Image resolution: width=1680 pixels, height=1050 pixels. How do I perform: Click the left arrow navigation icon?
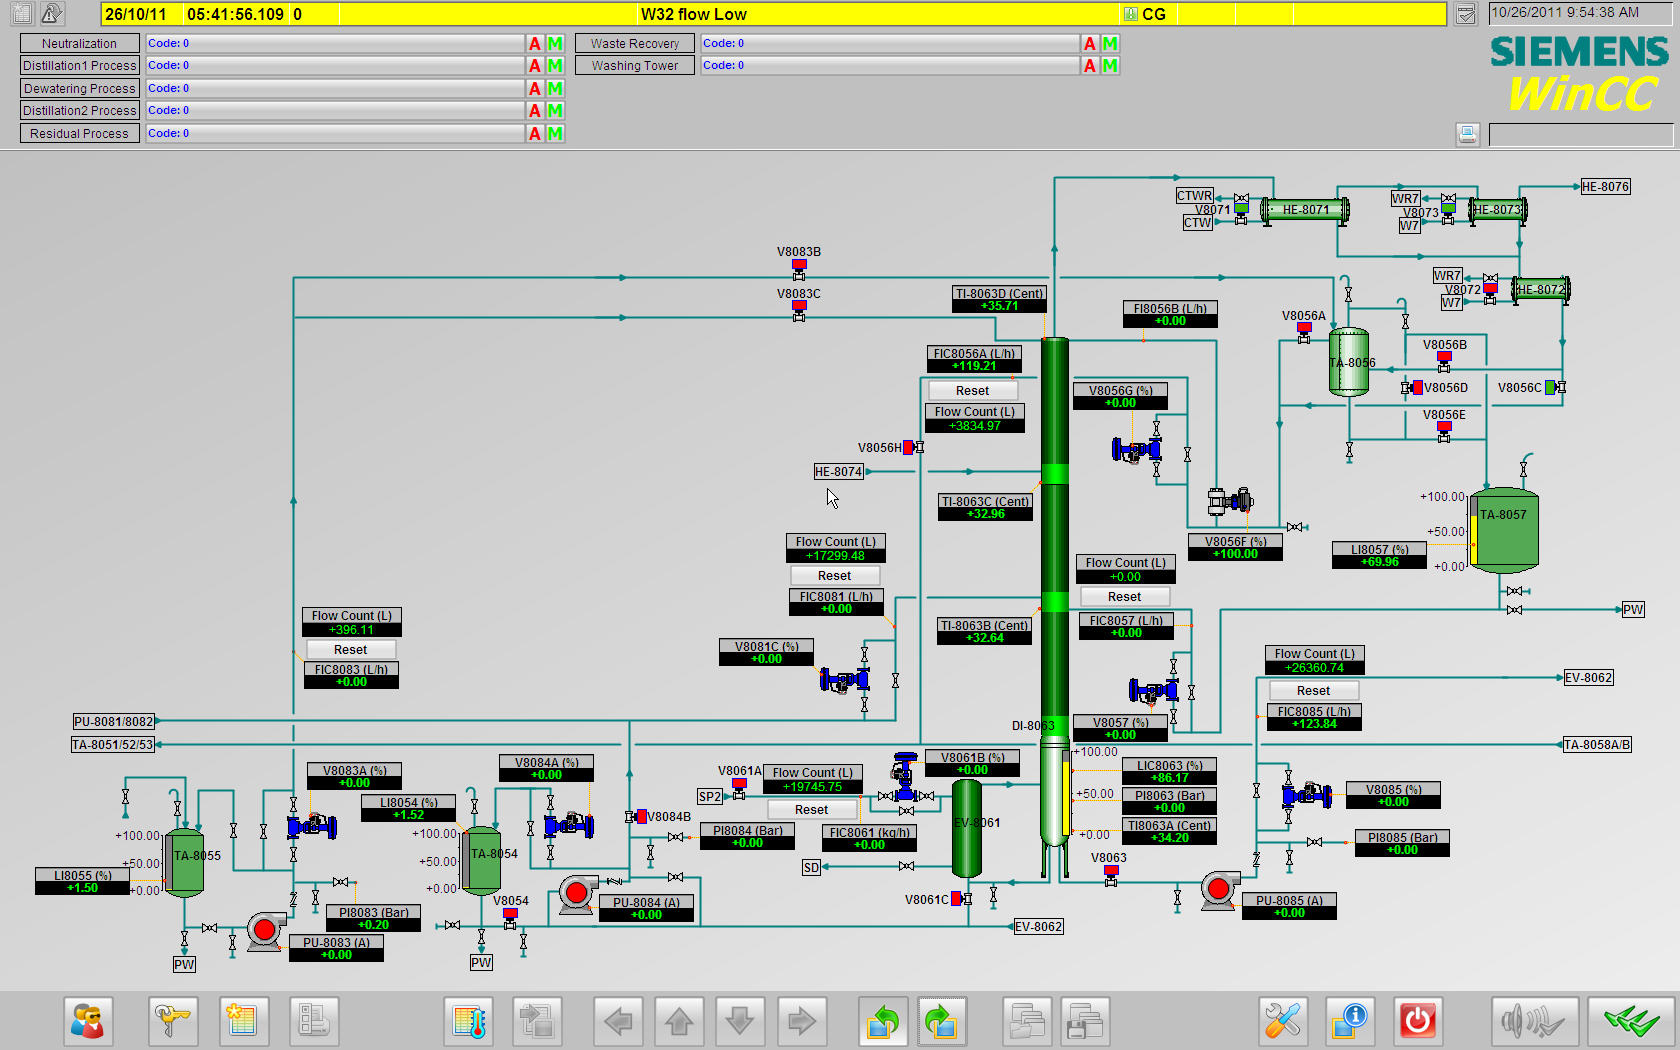click(x=618, y=1021)
